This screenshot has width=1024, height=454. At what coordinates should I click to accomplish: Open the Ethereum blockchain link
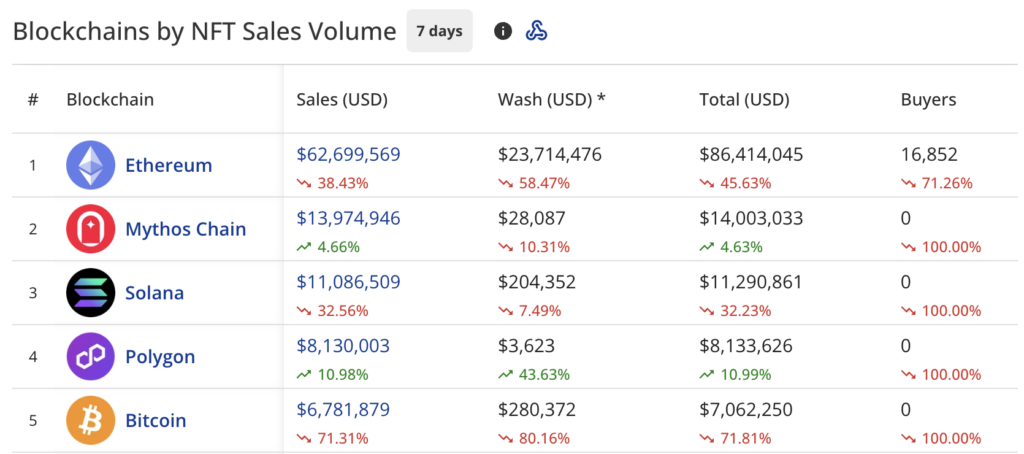(168, 165)
